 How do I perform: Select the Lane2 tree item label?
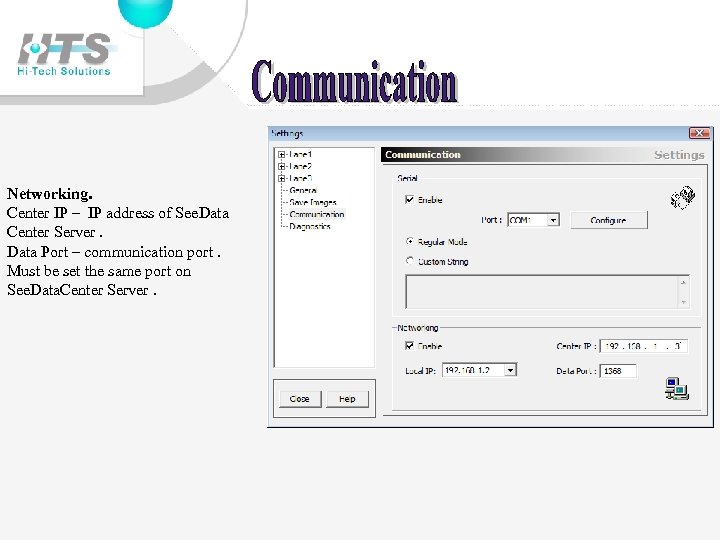(301, 166)
